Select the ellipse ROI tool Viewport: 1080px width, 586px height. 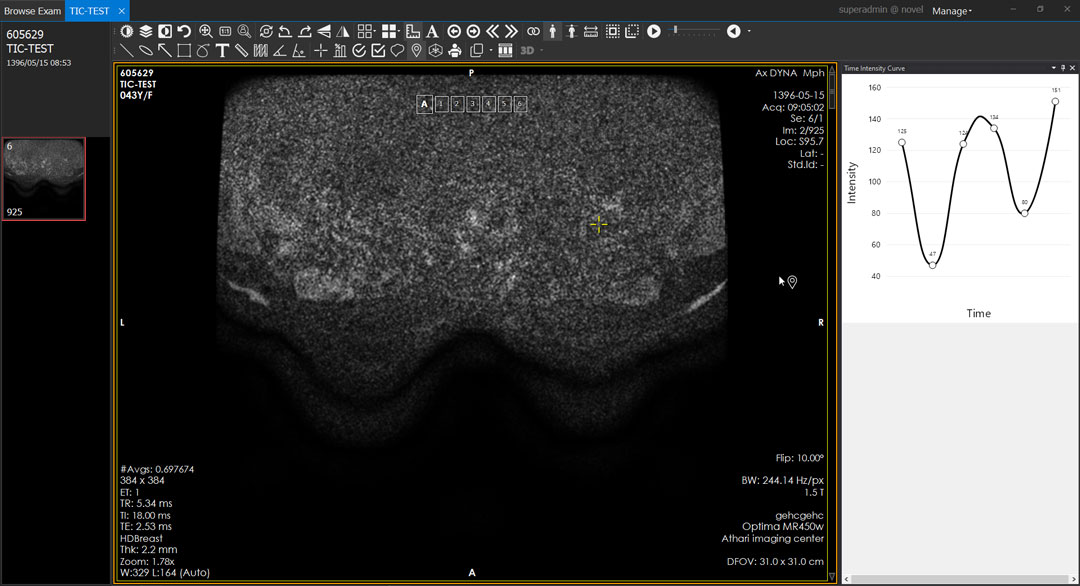pos(146,50)
